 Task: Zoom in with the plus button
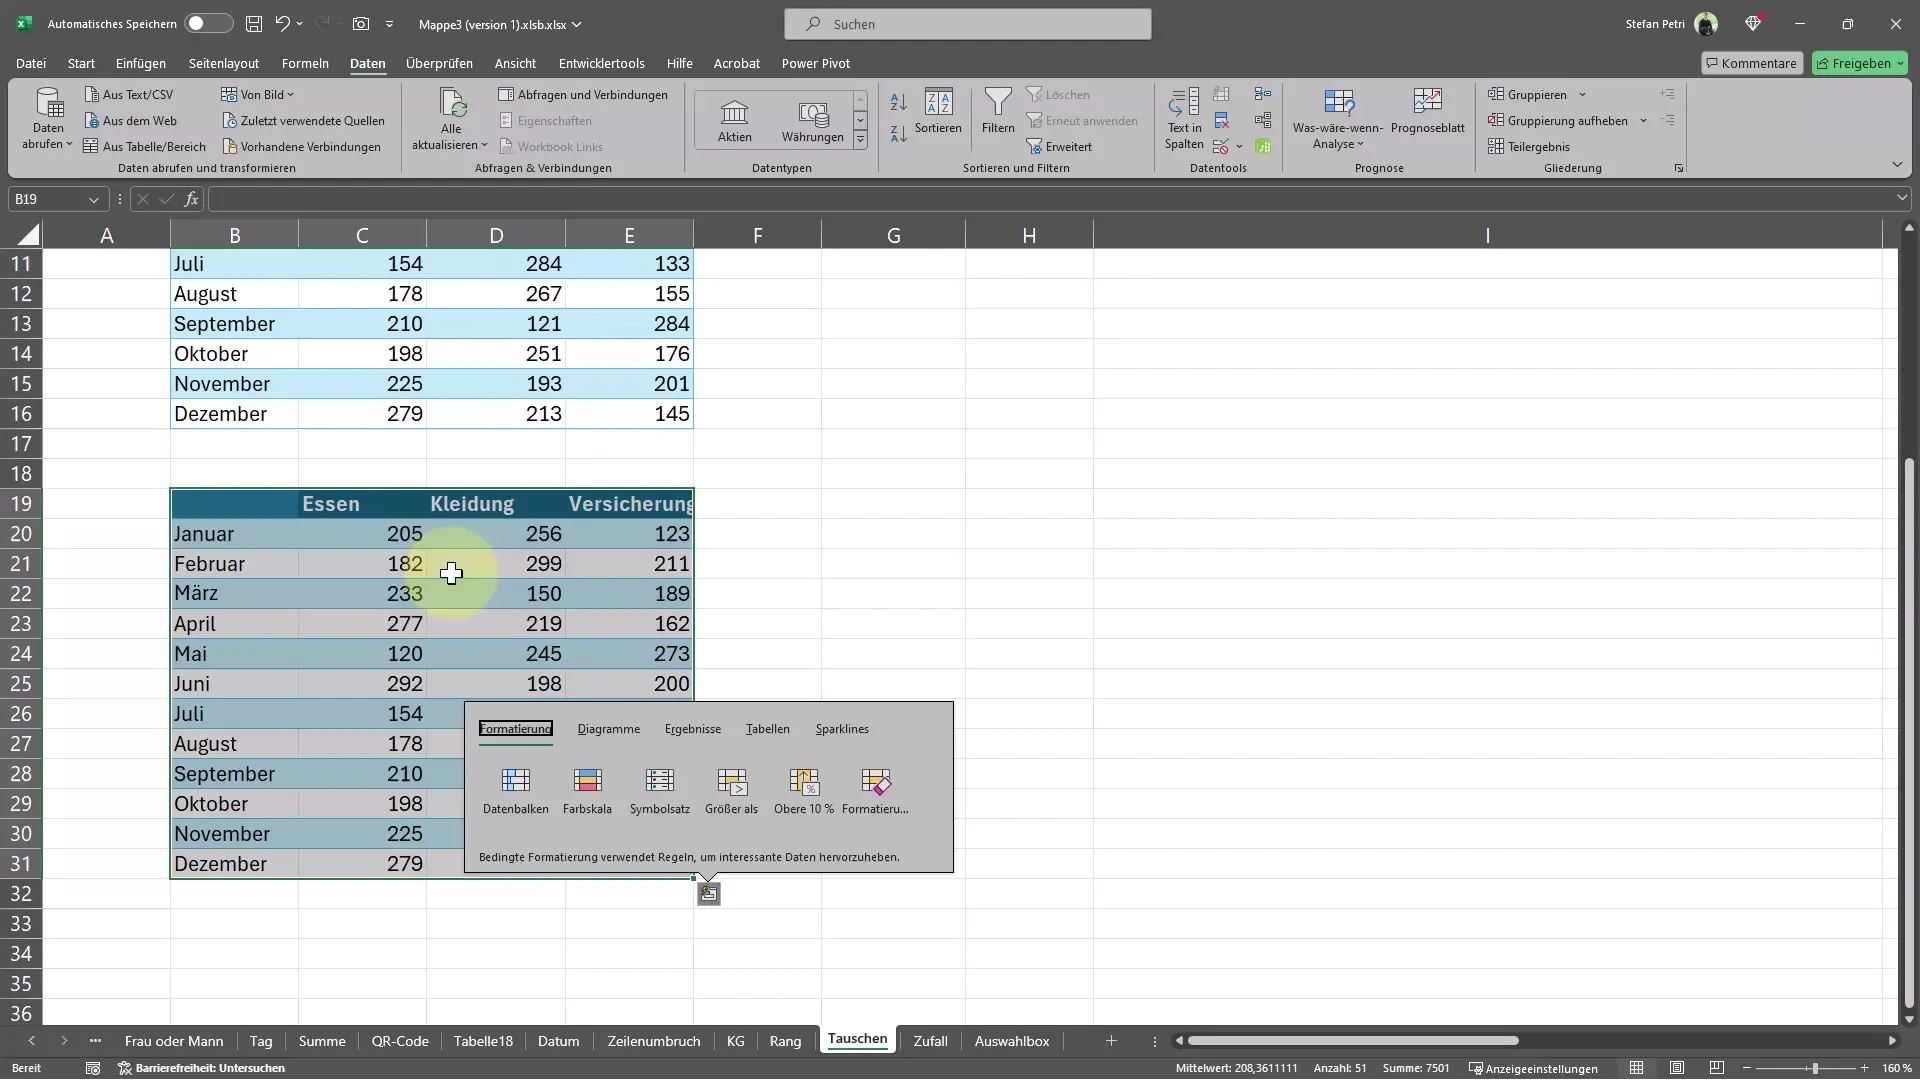click(x=1864, y=1068)
